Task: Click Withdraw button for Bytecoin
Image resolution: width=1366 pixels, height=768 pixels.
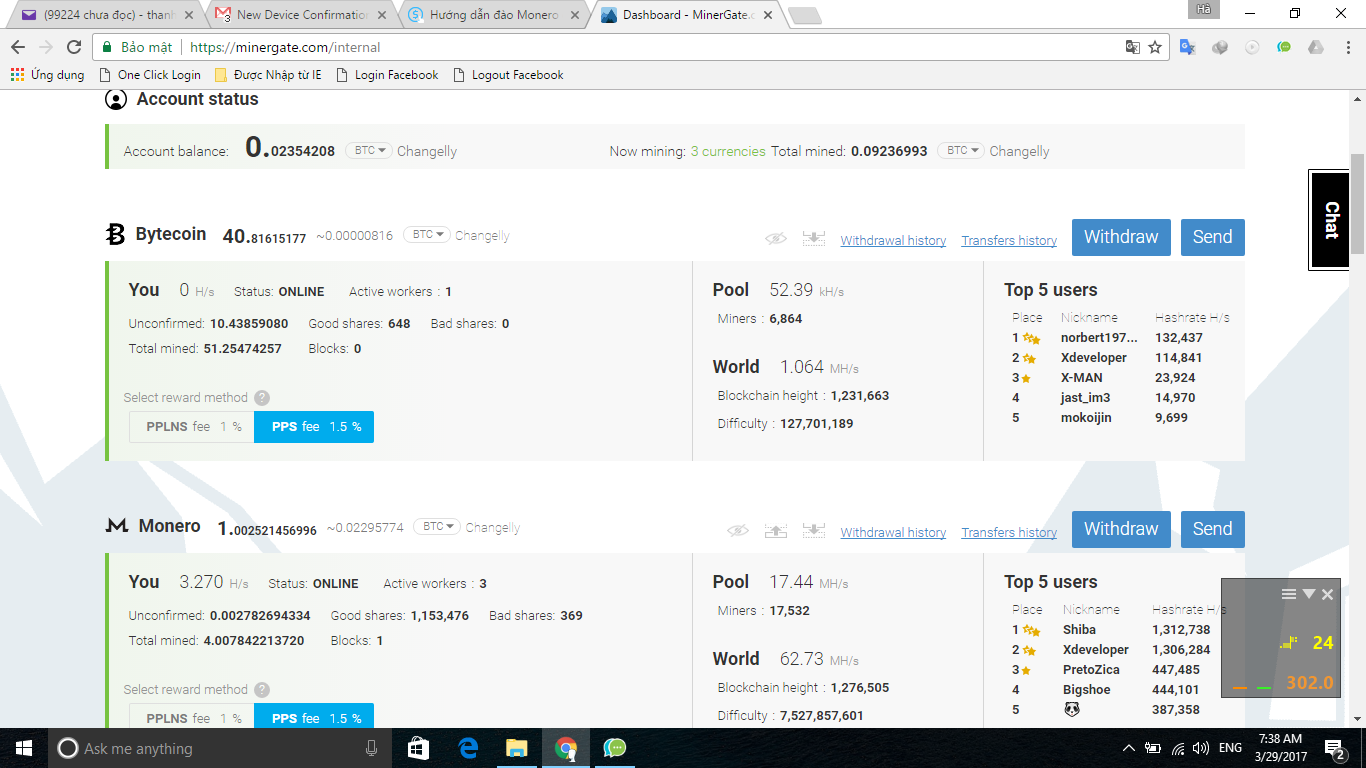Action: tap(1121, 237)
